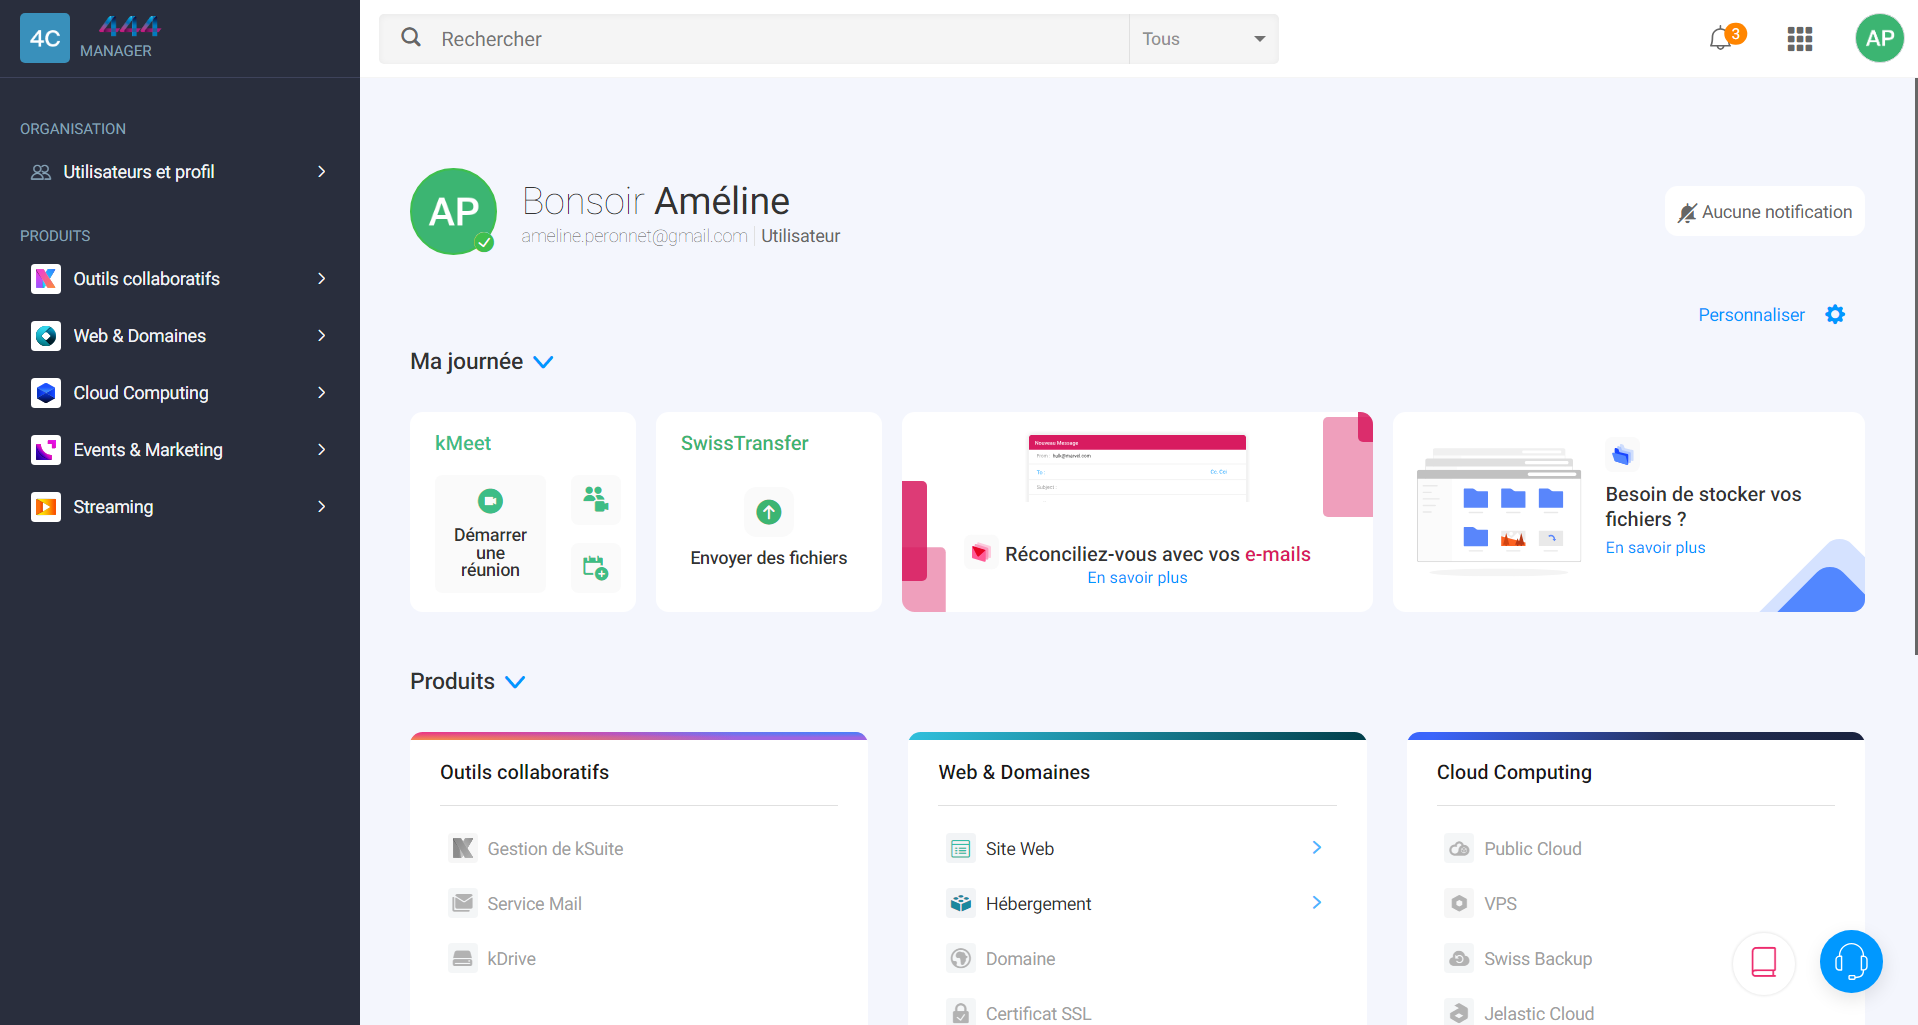The width and height of the screenshot is (1918, 1025).
Task: Click the kMeet join meeting people icon
Action: tap(596, 499)
